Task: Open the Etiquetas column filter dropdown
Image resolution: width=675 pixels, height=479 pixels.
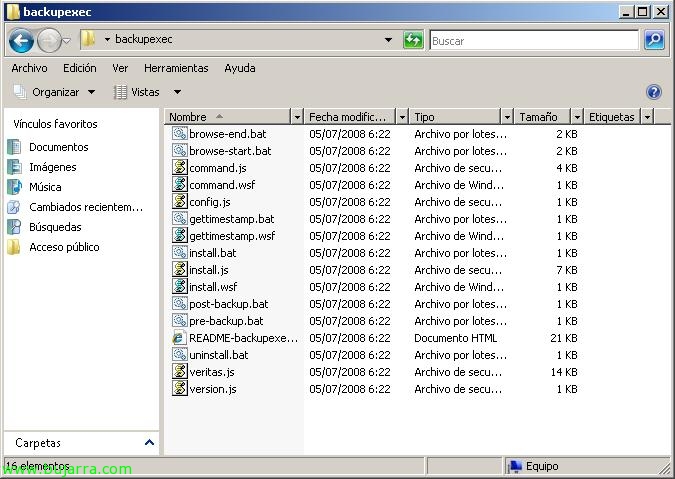Action: click(x=647, y=117)
